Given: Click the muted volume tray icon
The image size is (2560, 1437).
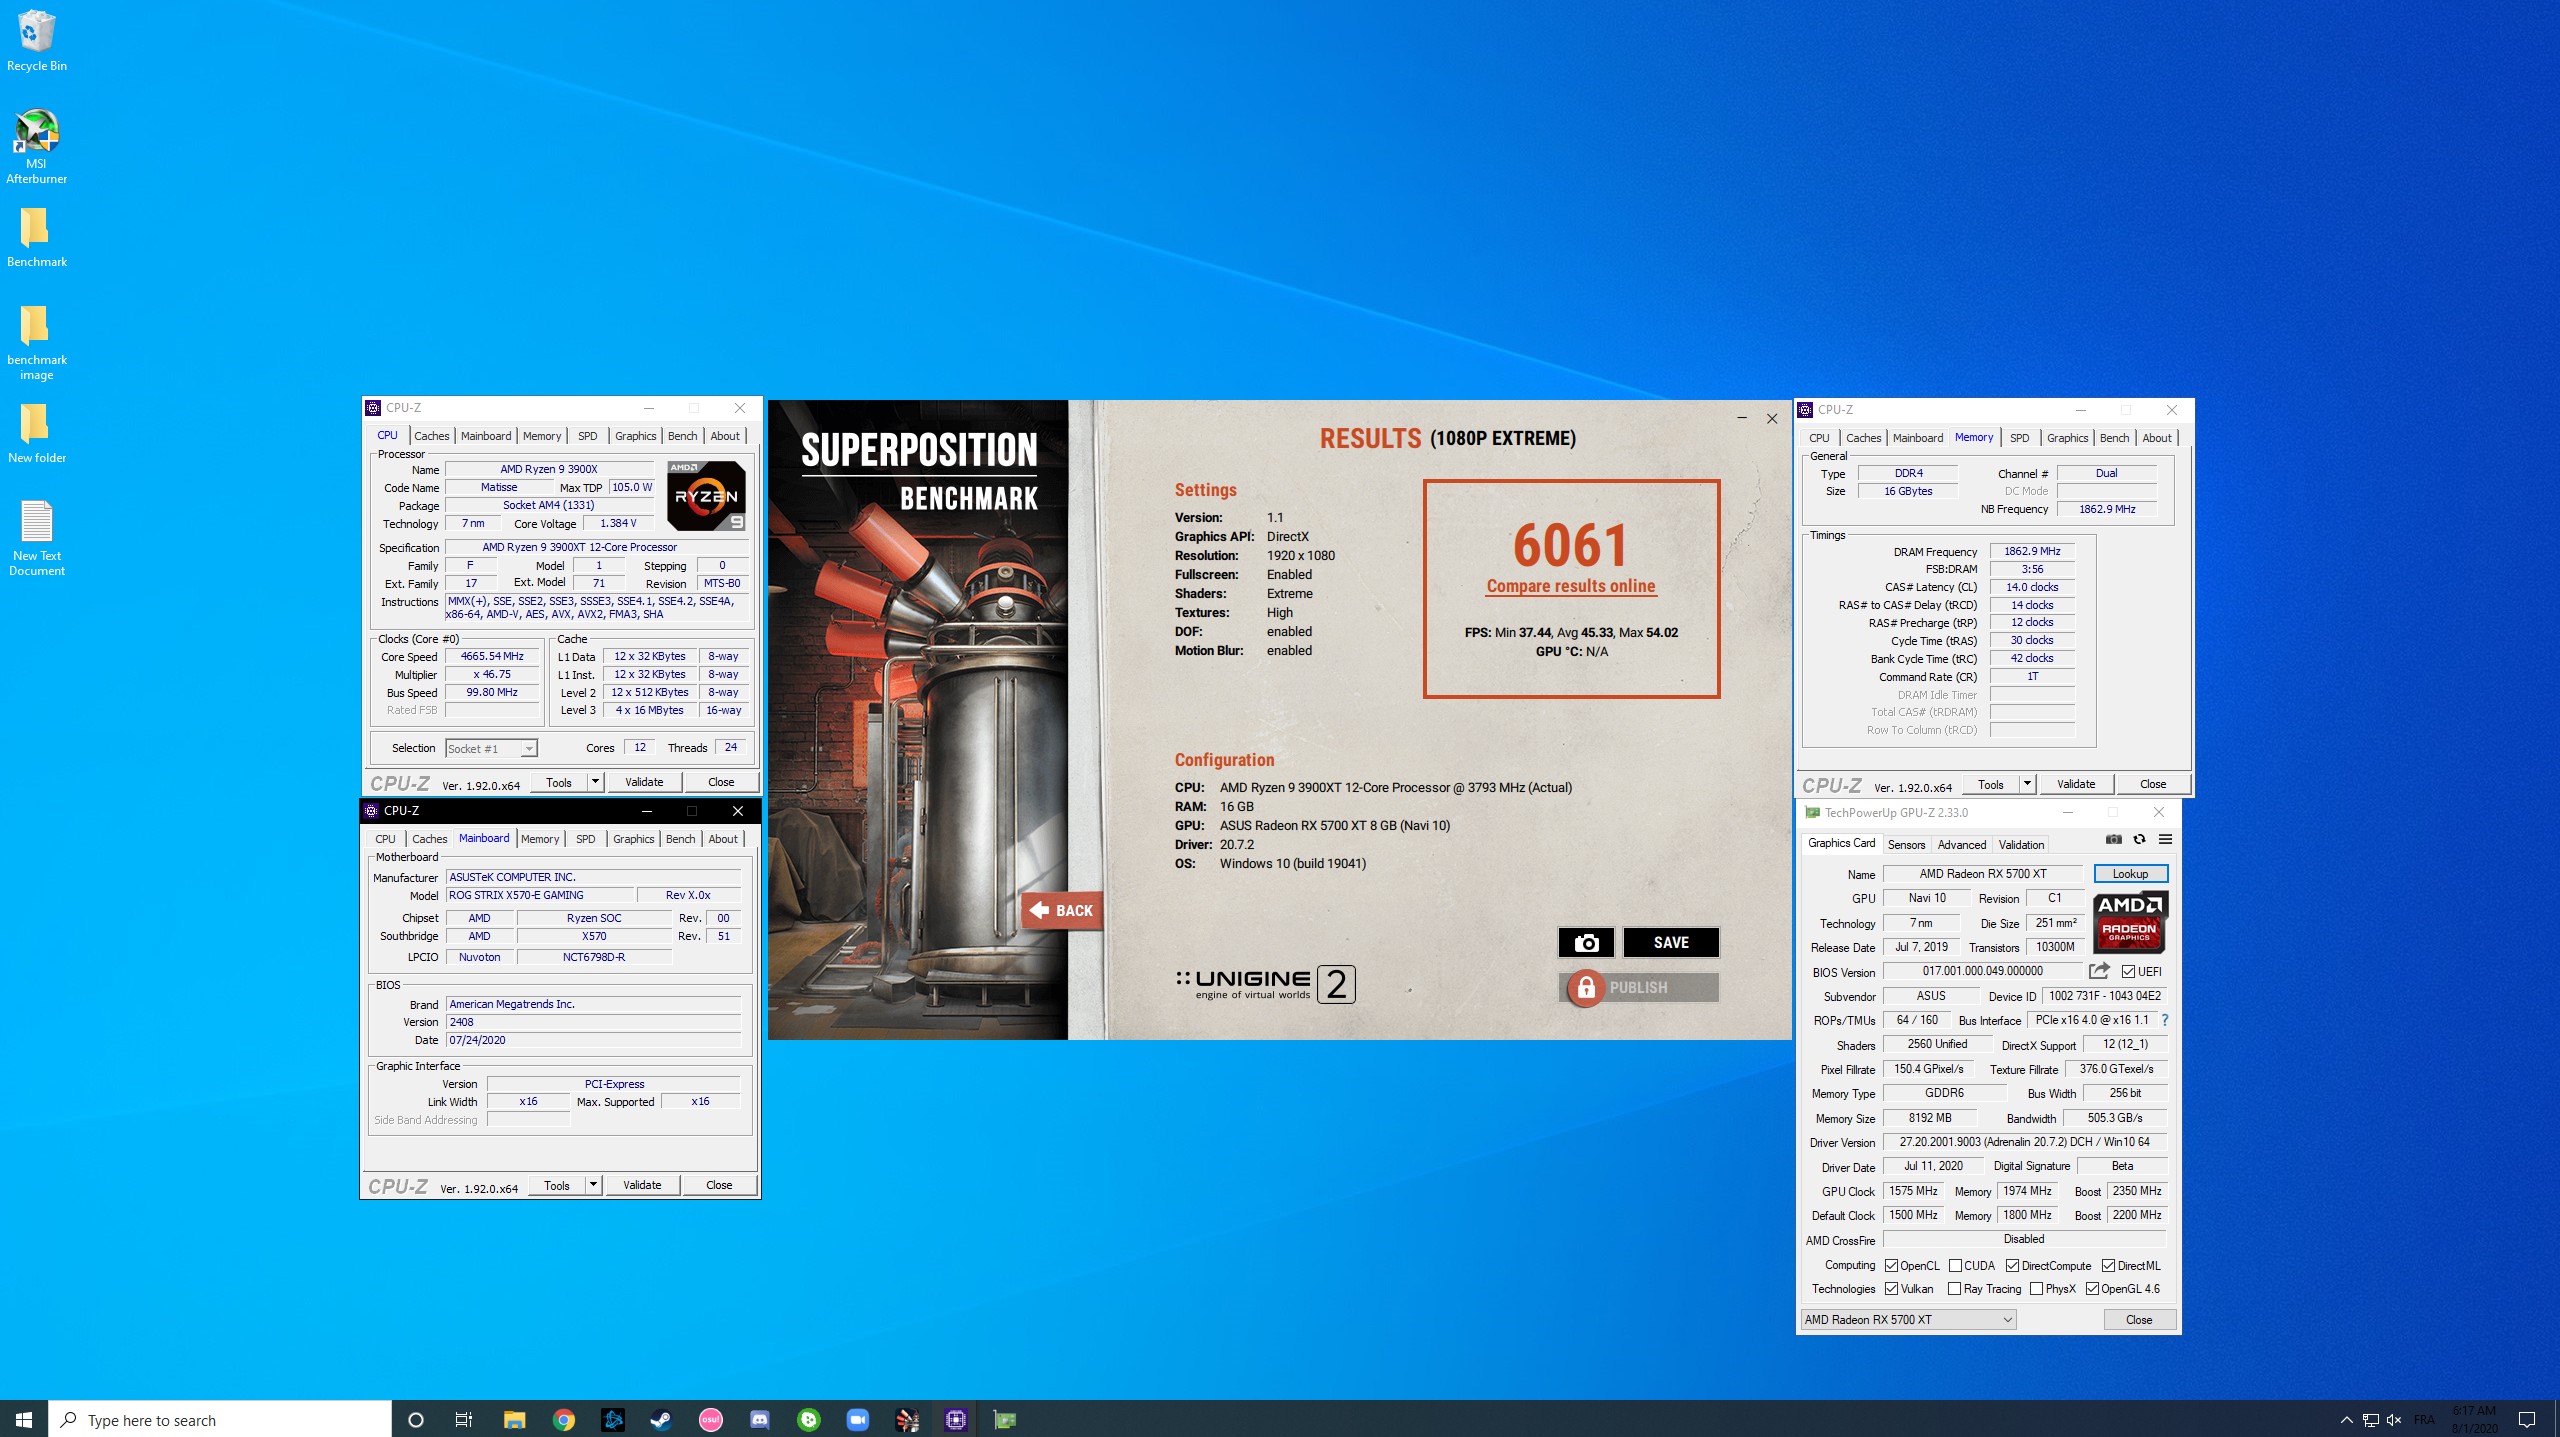Looking at the screenshot, I should (2394, 1420).
